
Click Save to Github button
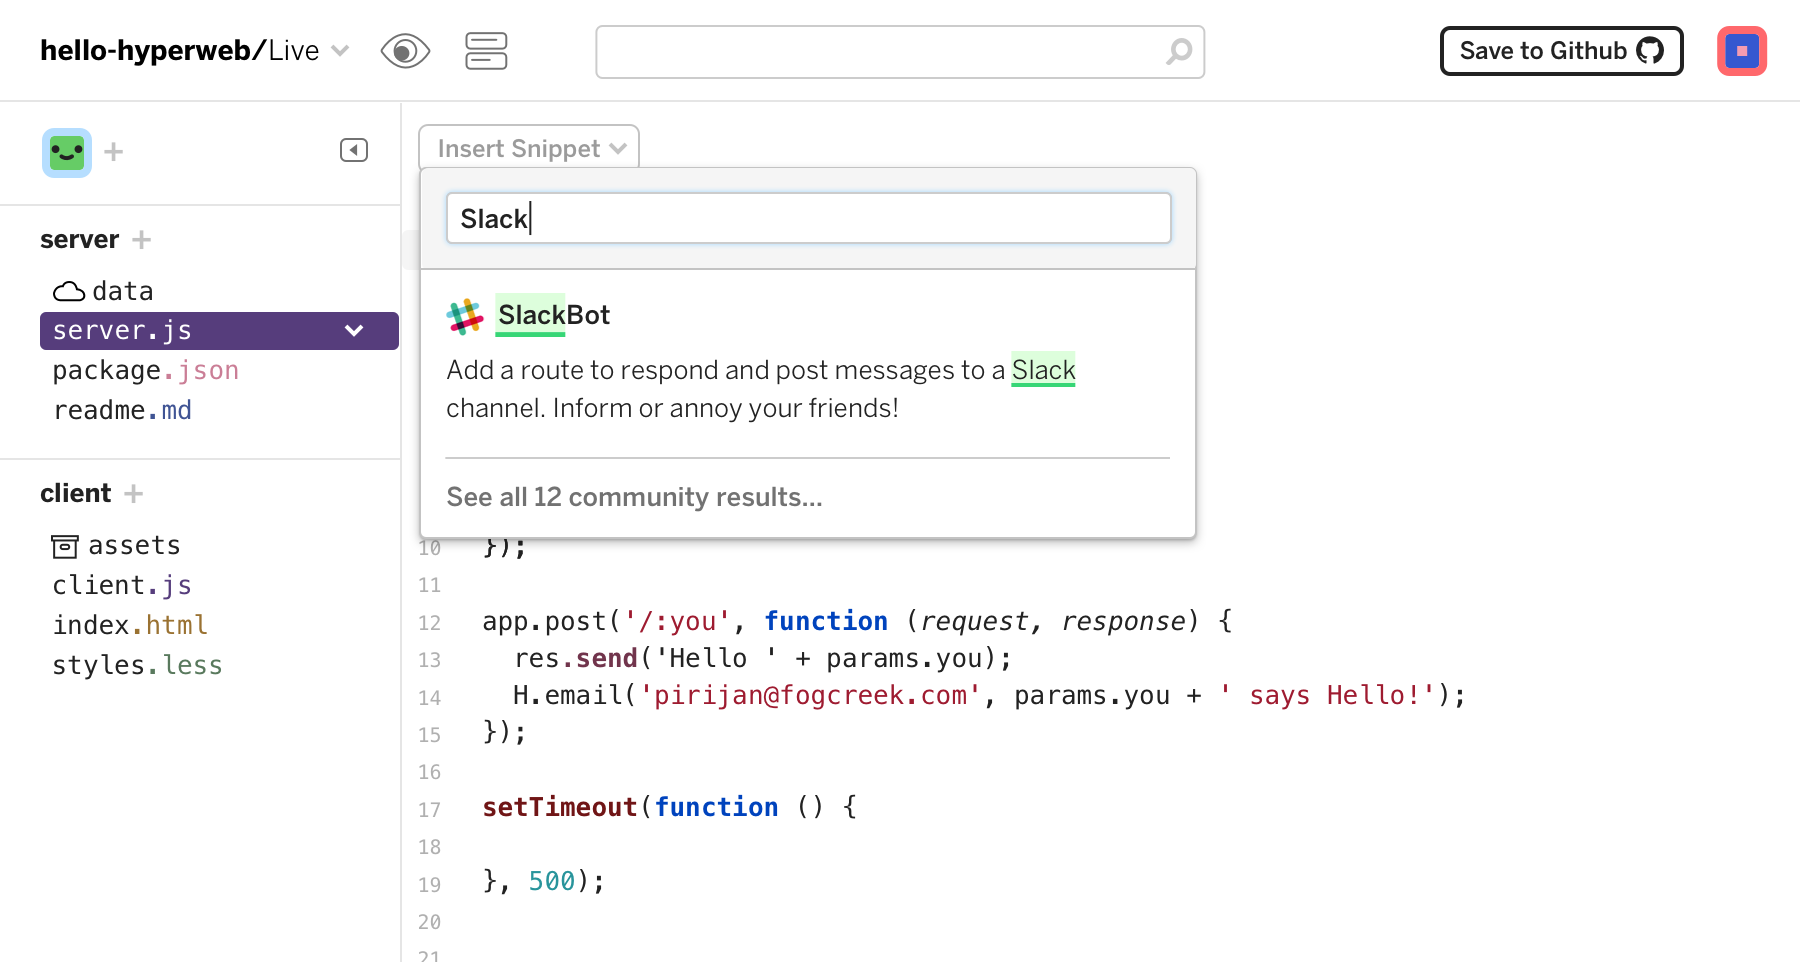[x=1561, y=51]
